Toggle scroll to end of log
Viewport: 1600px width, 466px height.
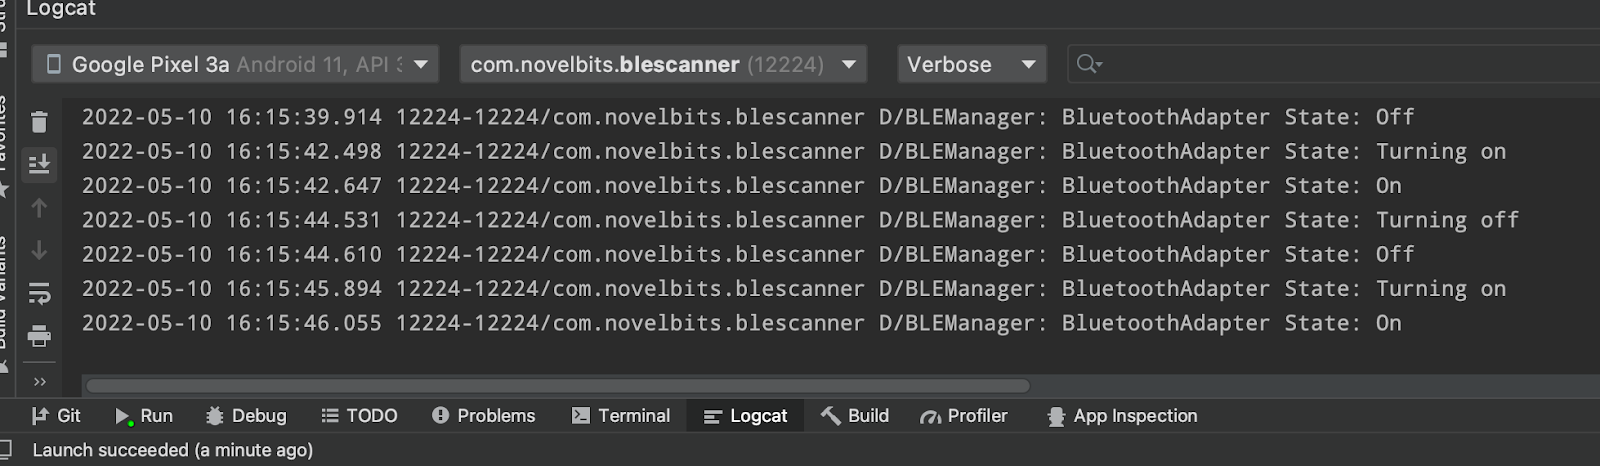tap(39, 164)
